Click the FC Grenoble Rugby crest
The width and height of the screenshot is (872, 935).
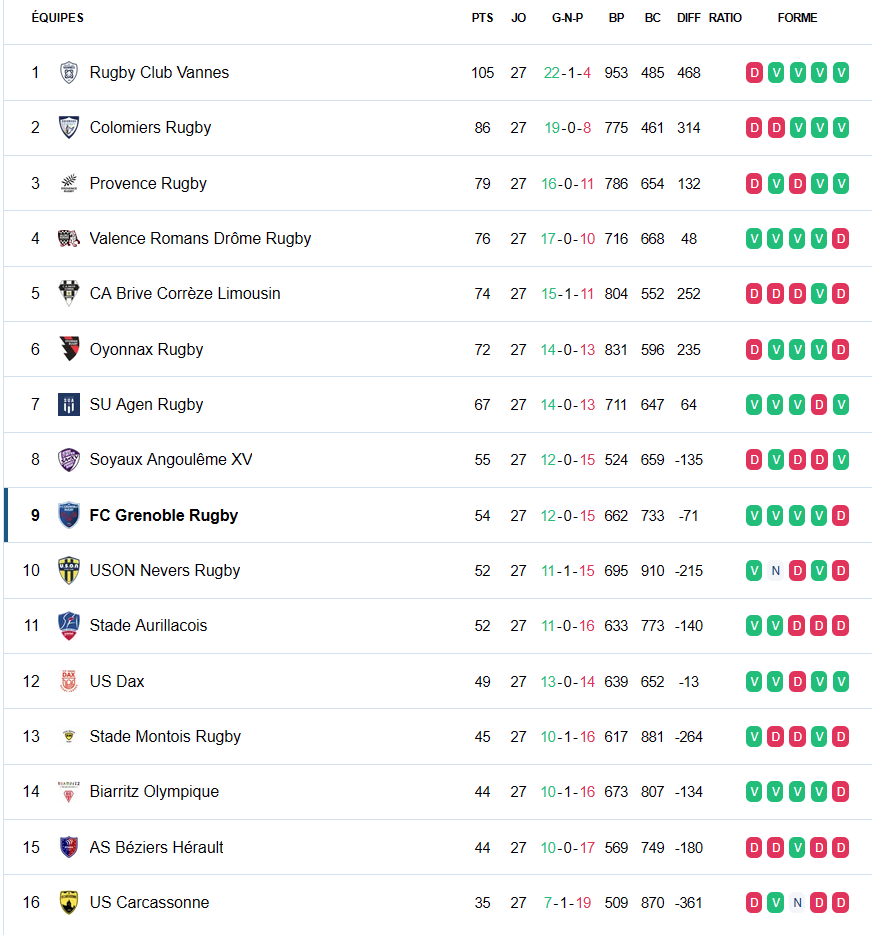tap(68, 515)
